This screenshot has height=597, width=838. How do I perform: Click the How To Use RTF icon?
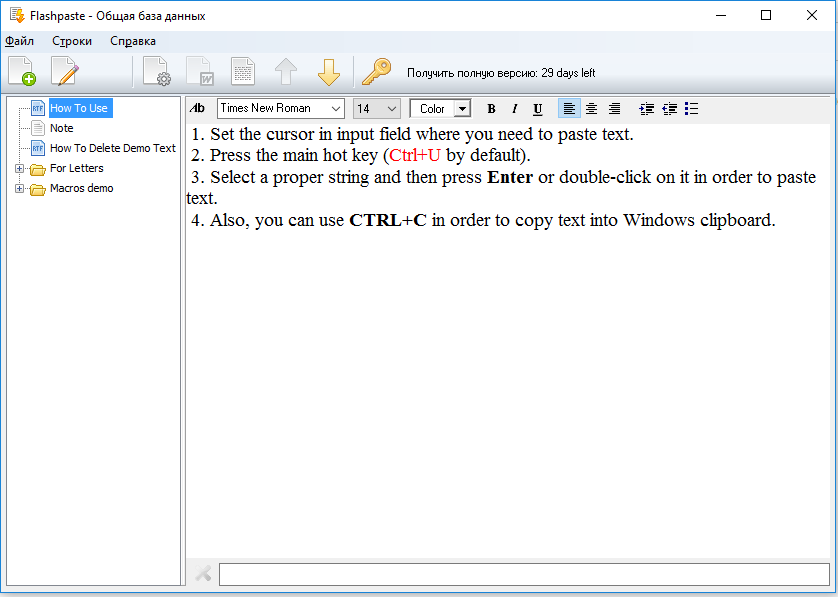(38, 108)
